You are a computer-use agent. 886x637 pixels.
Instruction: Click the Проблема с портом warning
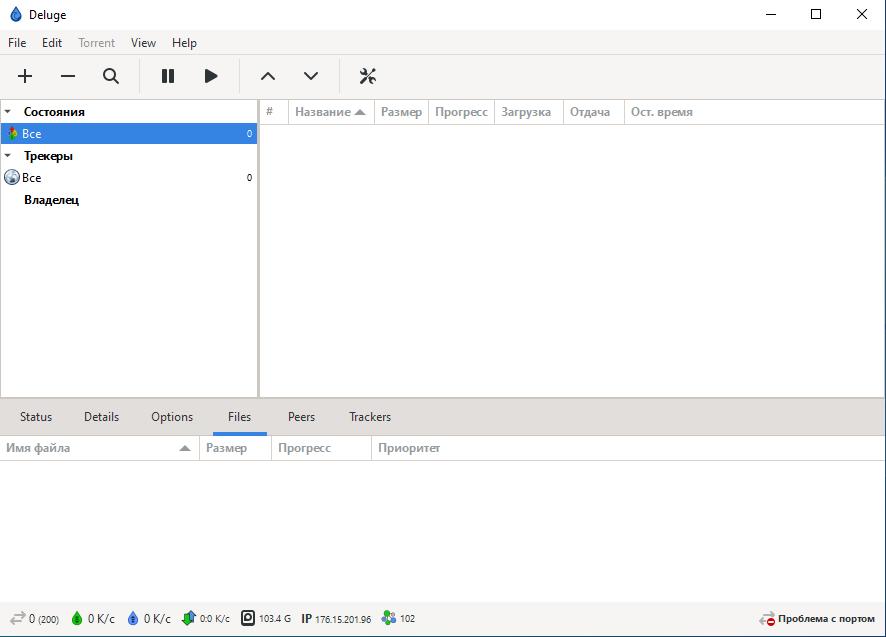pos(817,619)
